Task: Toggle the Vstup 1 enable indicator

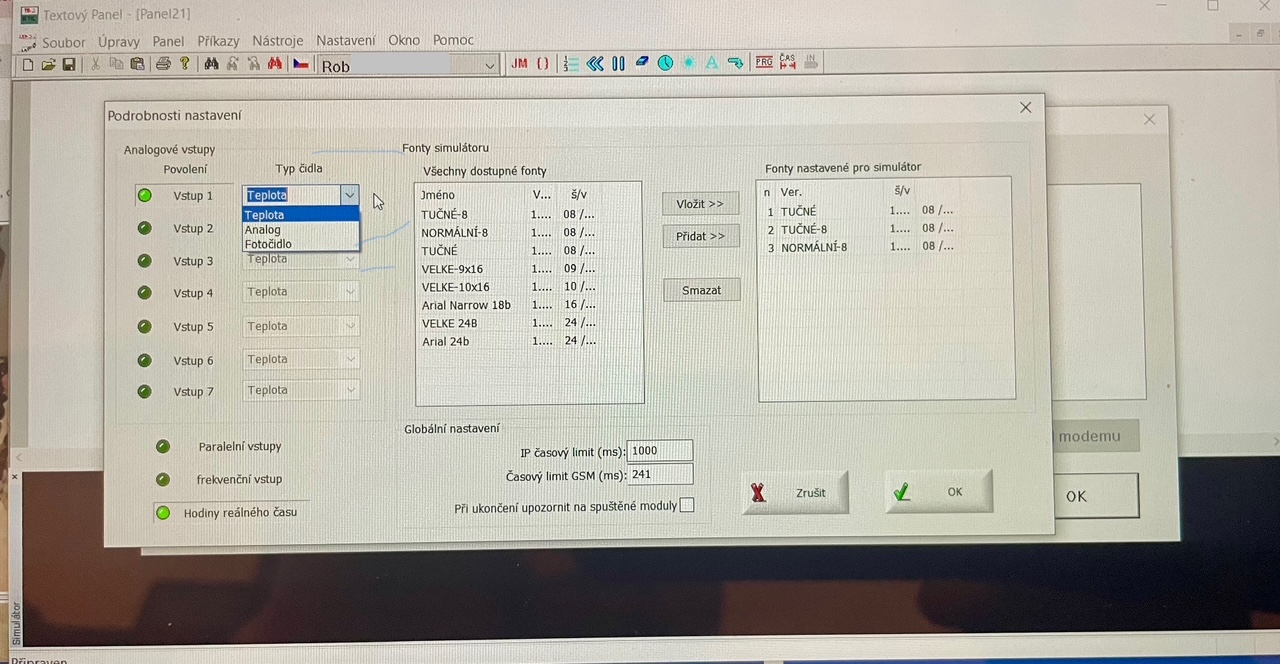Action: pyautogui.click(x=145, y=195)
